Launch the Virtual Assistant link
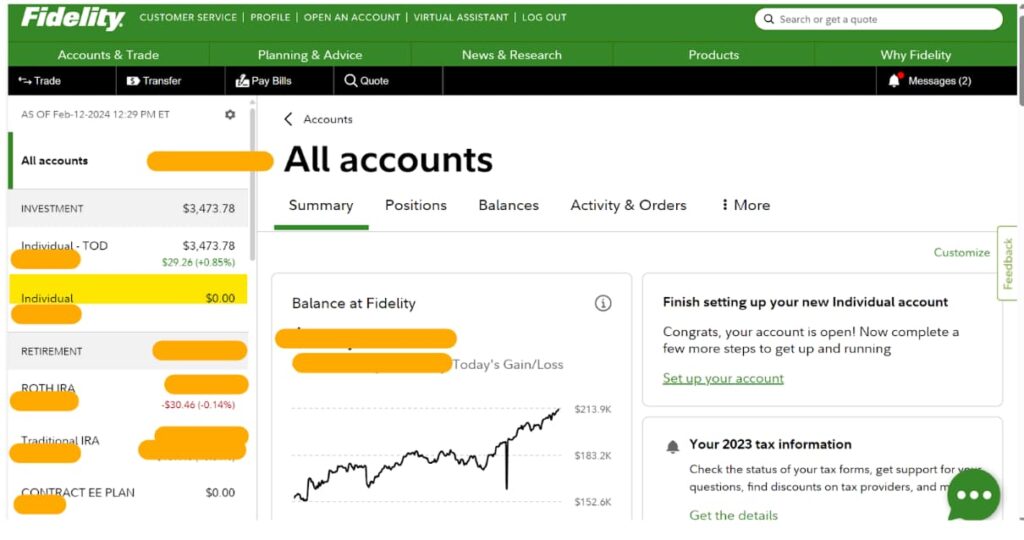 coord(461,18)
